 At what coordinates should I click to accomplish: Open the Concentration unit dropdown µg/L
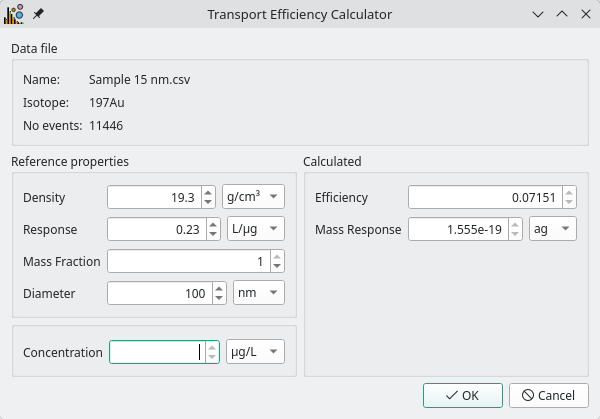[255, 352]
